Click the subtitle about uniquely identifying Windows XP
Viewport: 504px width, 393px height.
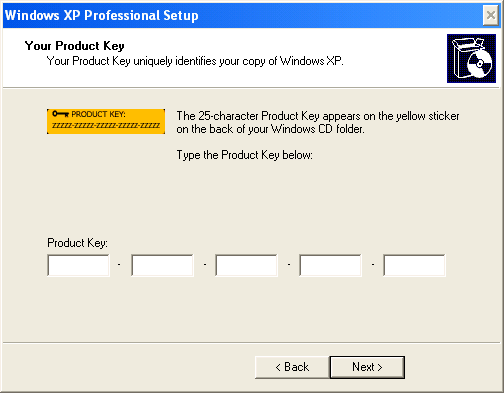(195, 61)
